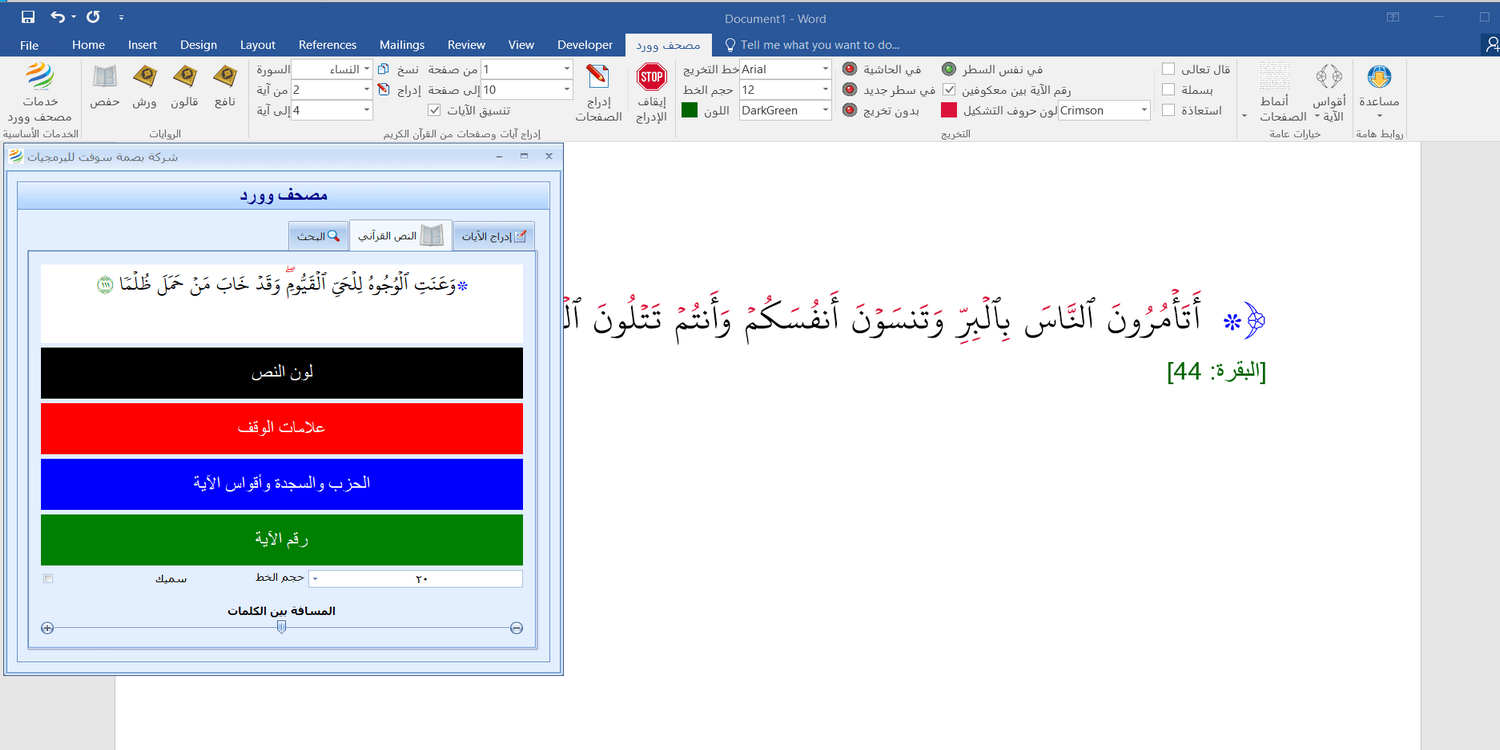Viewport: 1500px width, 750px height.
Task: Switch to the Developer ribbon tab
Action: [x=585, y=45]
